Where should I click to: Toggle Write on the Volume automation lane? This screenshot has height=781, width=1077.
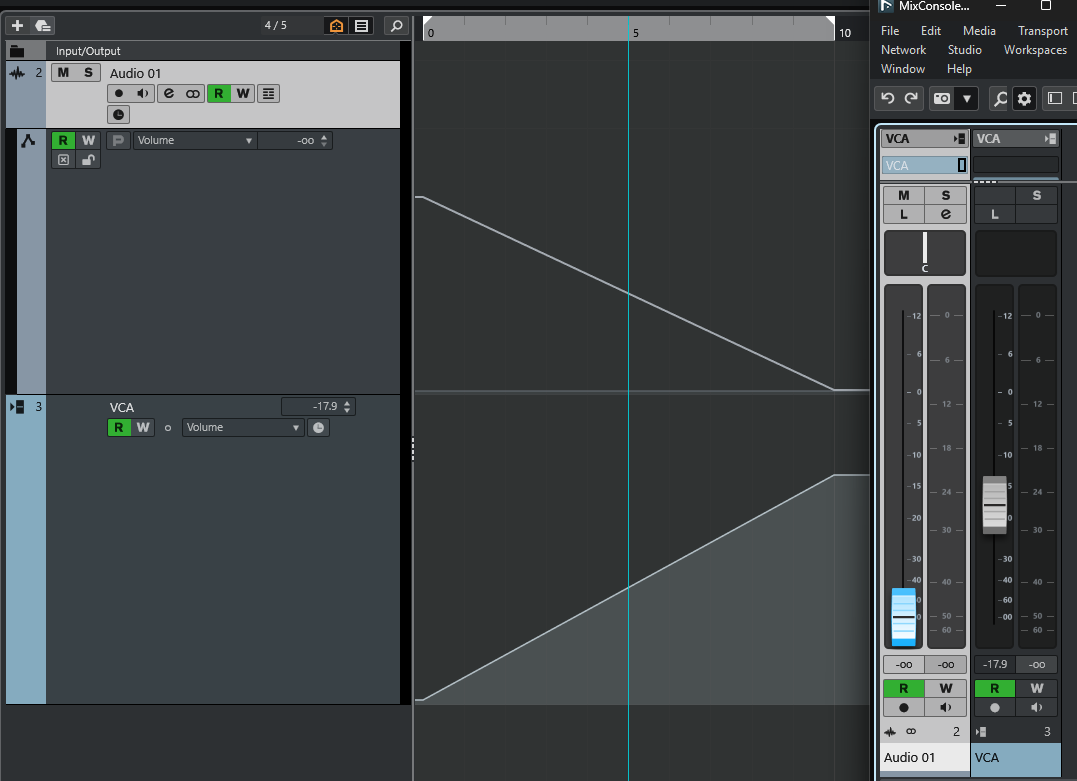pos(88,141)
